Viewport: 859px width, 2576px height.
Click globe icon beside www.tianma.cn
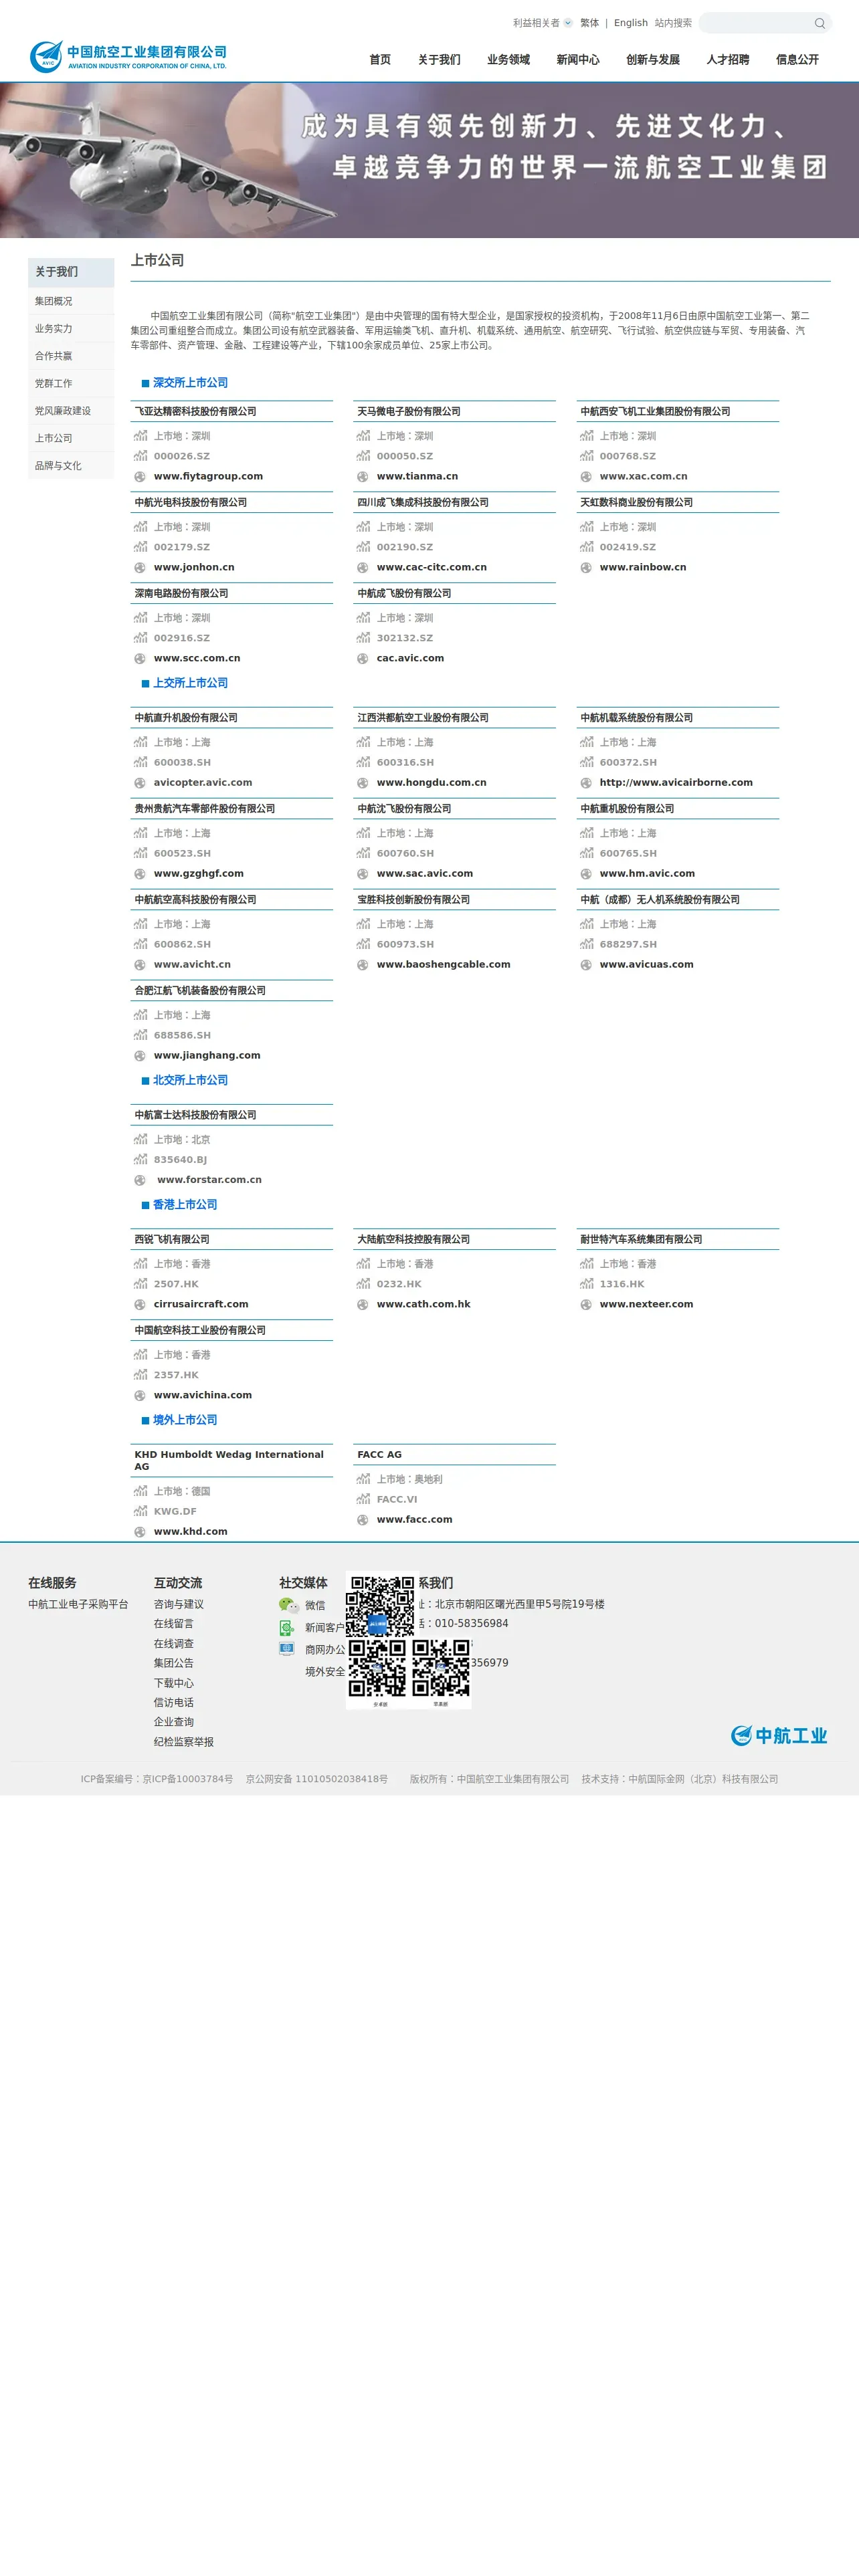point(363,477)
